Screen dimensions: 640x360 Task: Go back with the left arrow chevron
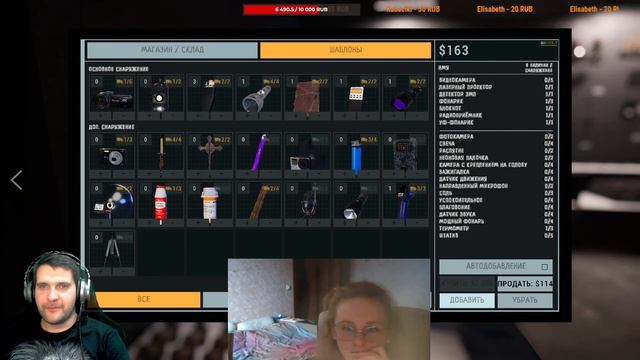(16, 180)
